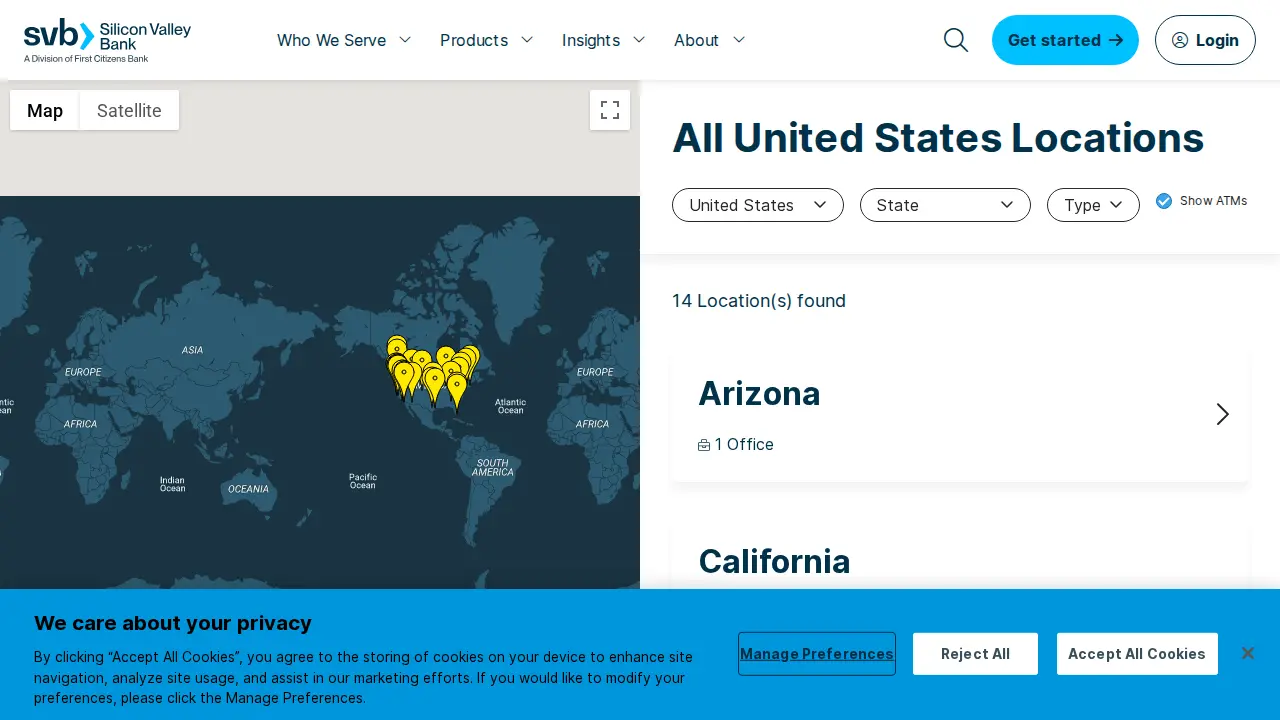Viewport: 1280px width, 720px height.
Task: Toggle the Show ATMs checkbox
Action: 1164,201
